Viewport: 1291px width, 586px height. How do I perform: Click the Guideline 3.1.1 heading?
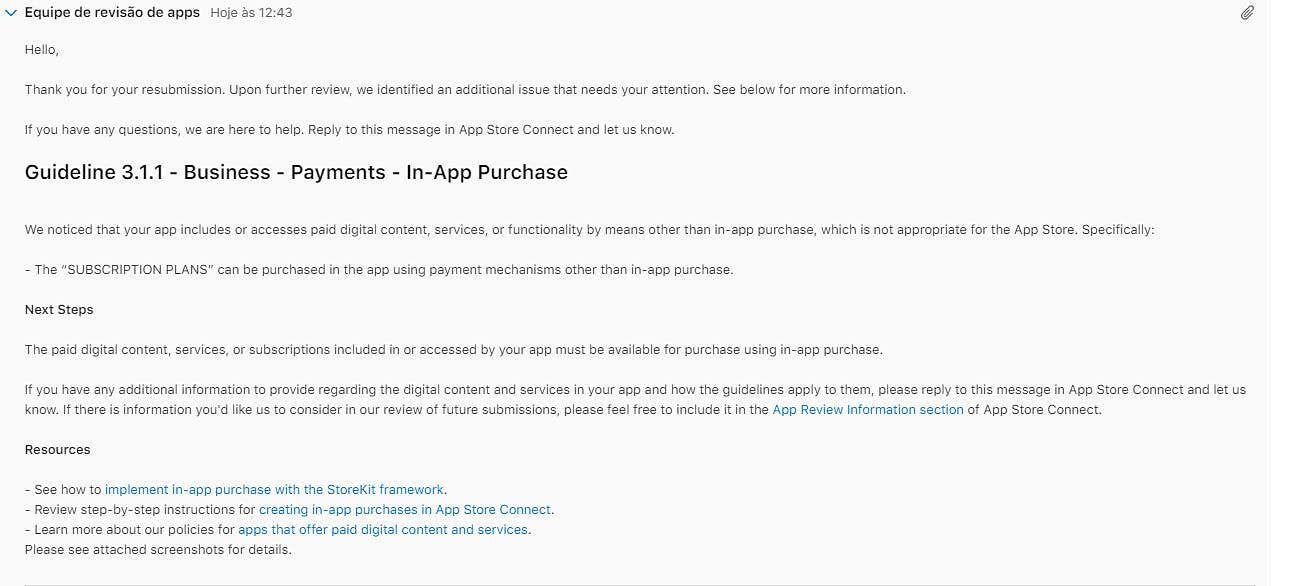coord(296,172)
